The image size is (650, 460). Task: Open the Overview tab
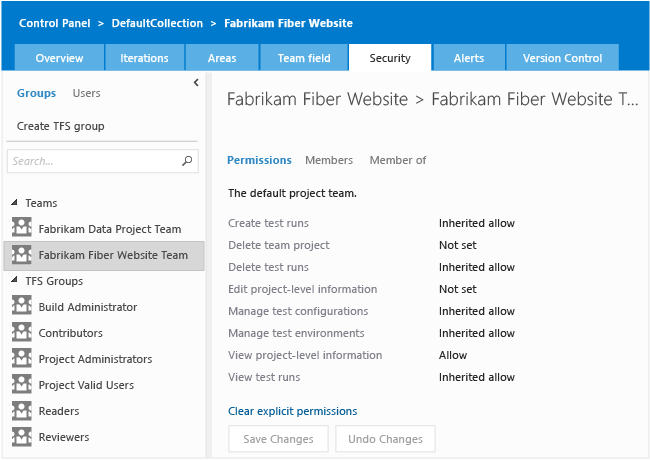click(x=59, y=58)
